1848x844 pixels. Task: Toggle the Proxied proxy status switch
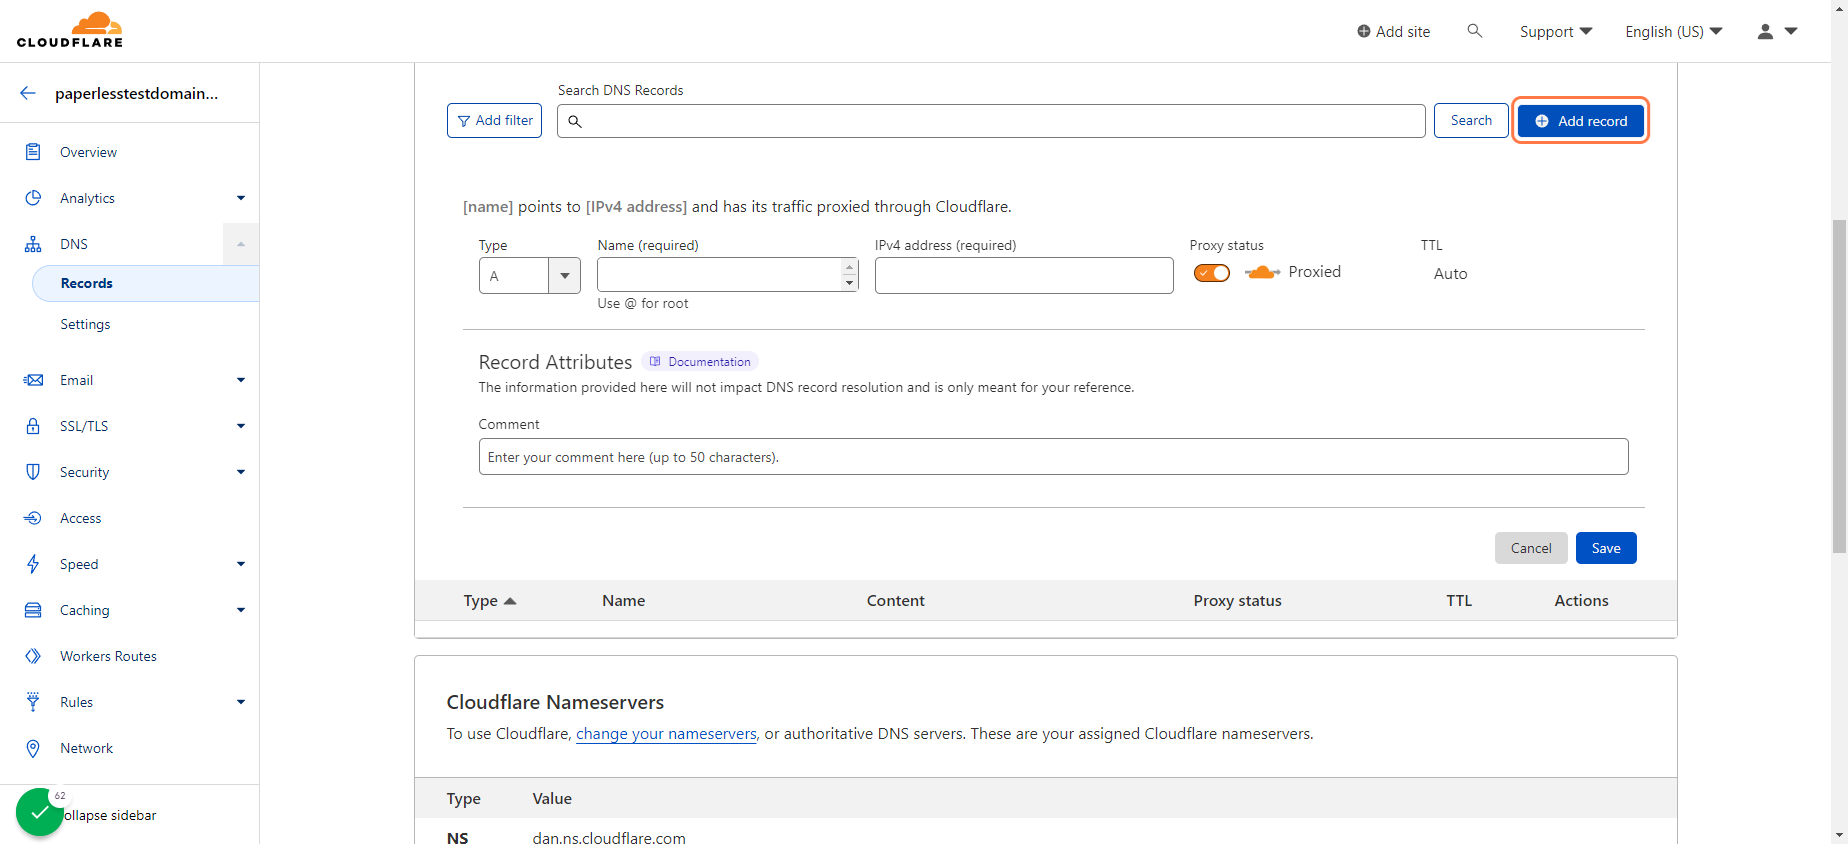tap(1212, 273)
